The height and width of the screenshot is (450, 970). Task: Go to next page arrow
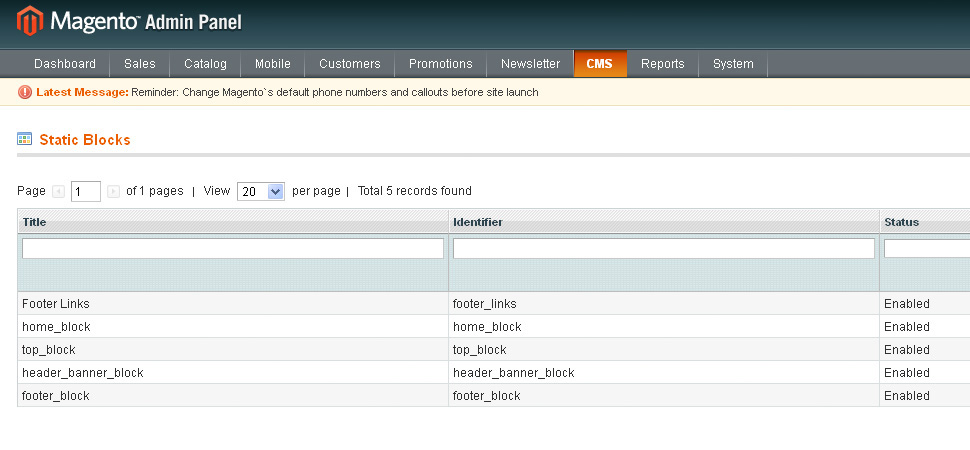tap(113, 191)
